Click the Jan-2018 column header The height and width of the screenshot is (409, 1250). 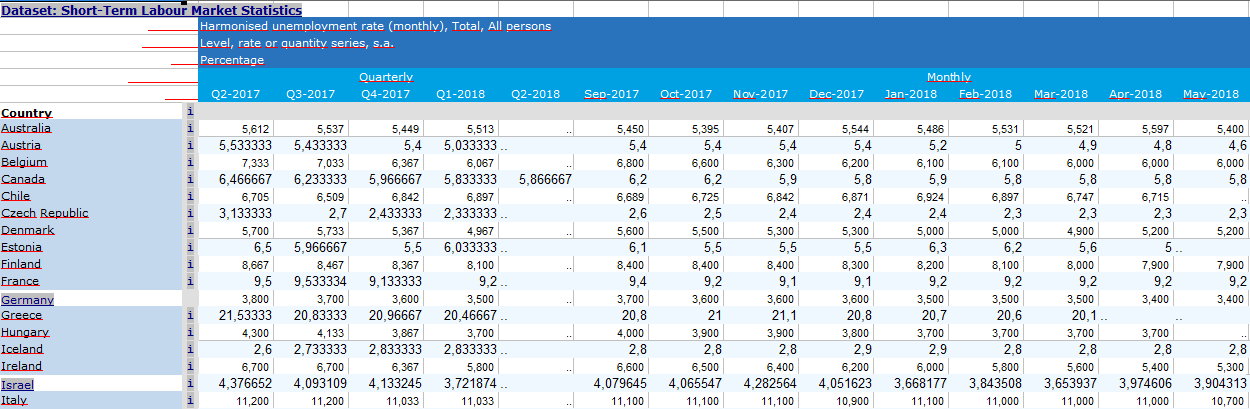coord(911,94)
